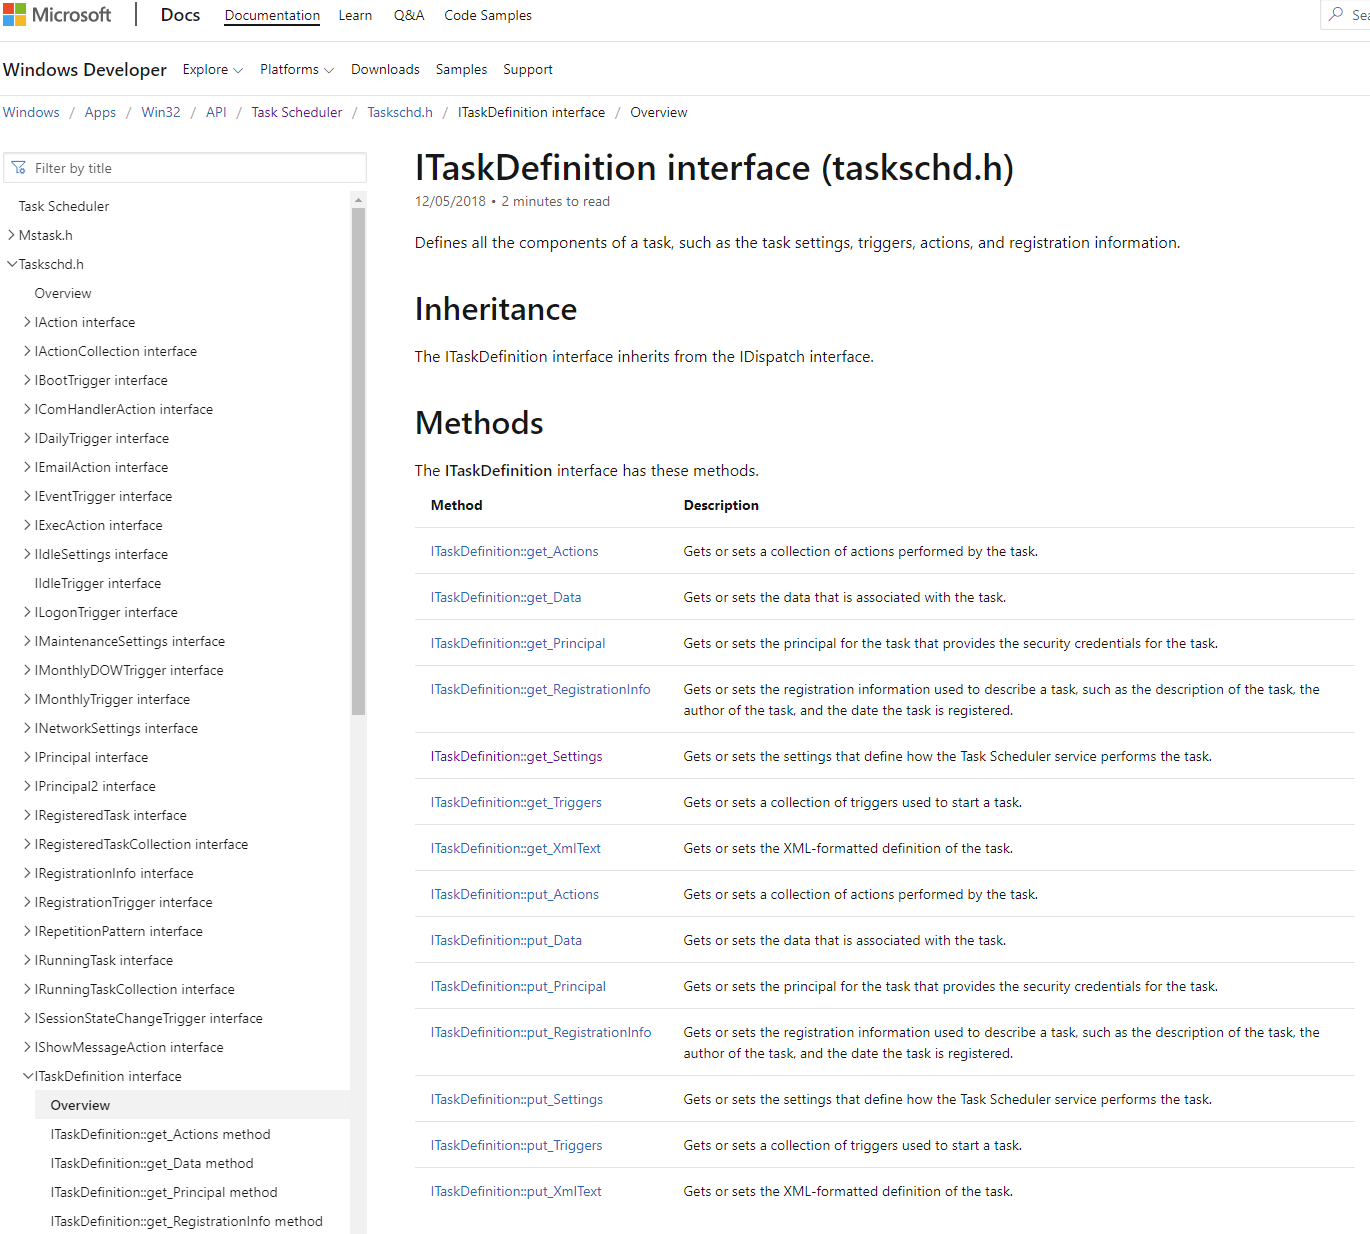Select IShowMessageAction interface tree item
The height and width of the screenshot is (1234, 1370).
129,1047
